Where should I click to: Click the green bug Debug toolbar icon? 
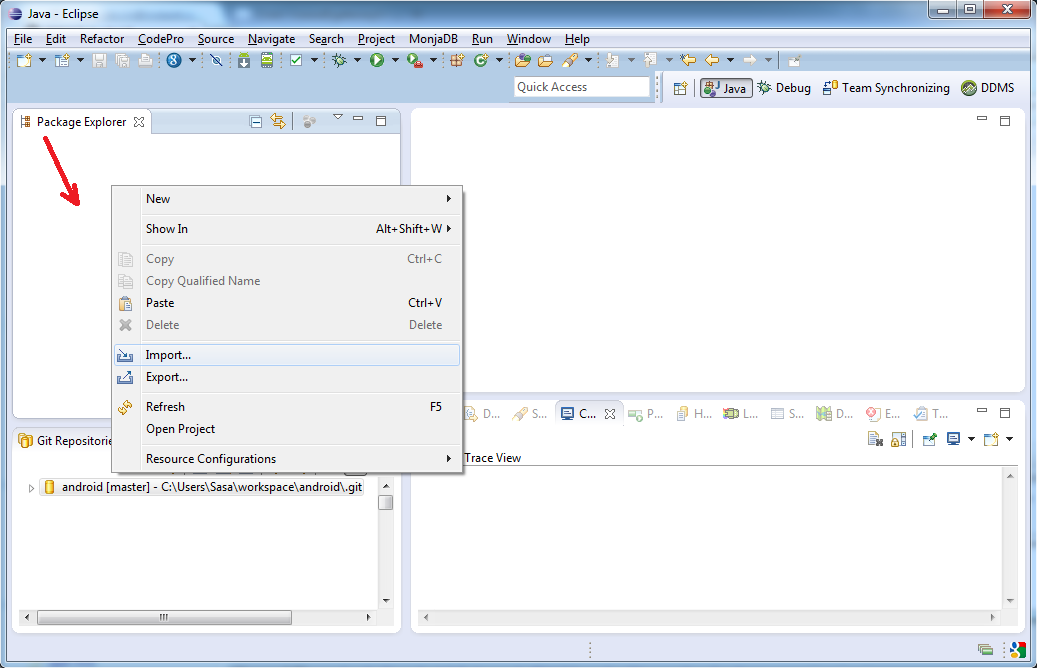[x=339, y=61]
